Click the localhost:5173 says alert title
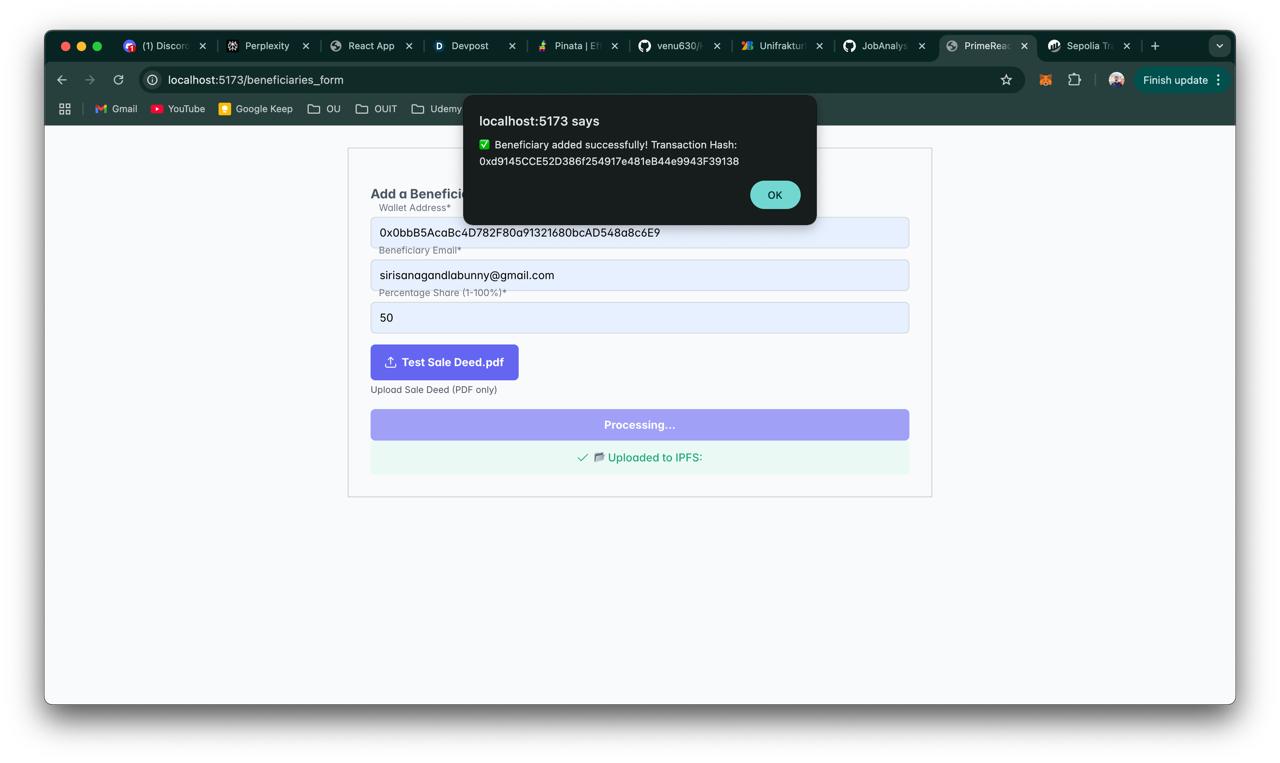Viewport: 1280px width, 763px height. (539, 121)
